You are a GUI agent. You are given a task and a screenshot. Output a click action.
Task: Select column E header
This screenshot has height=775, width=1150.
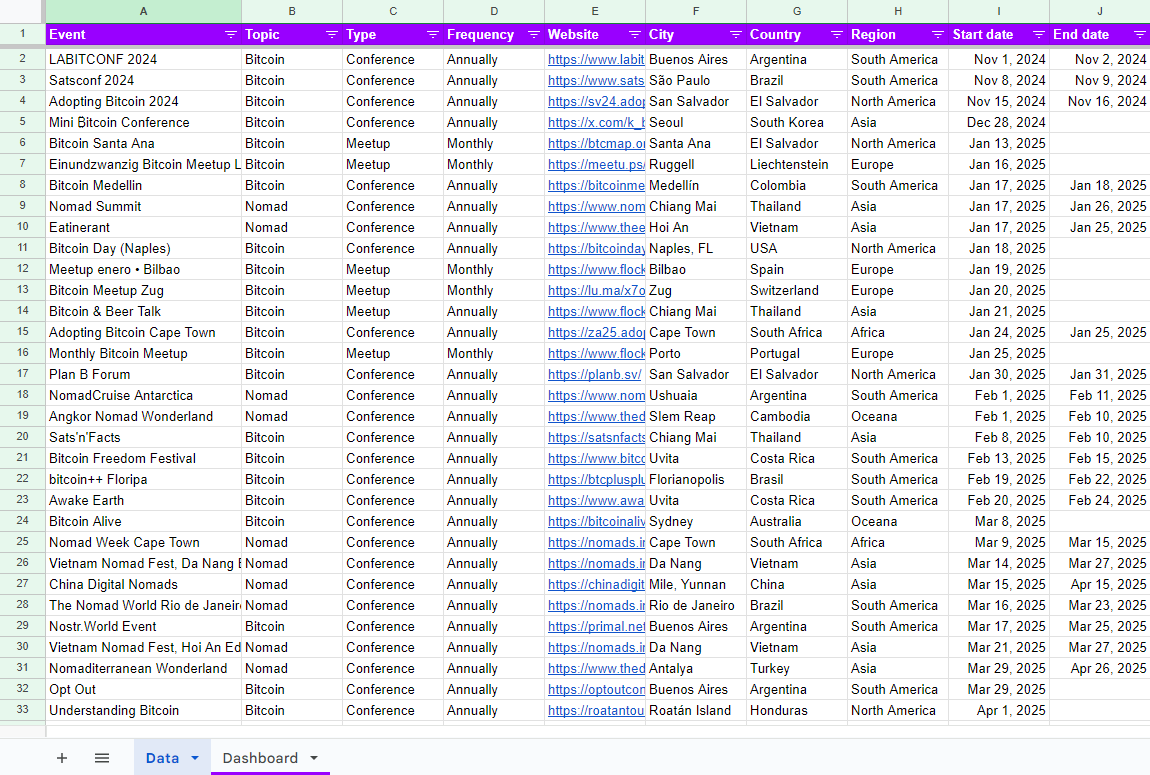595,11
